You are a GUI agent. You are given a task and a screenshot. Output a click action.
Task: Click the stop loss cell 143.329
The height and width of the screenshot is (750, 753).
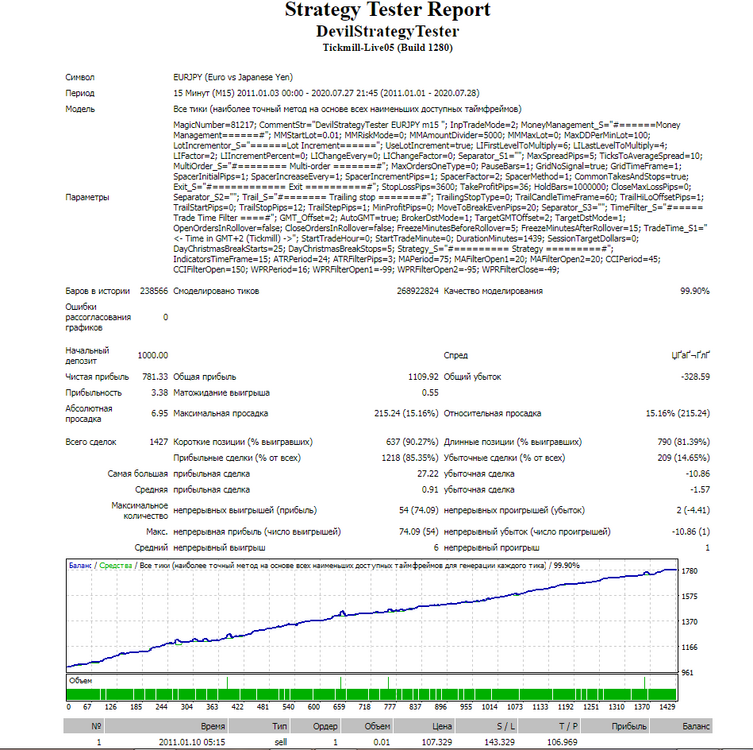(x=499, y=742)
